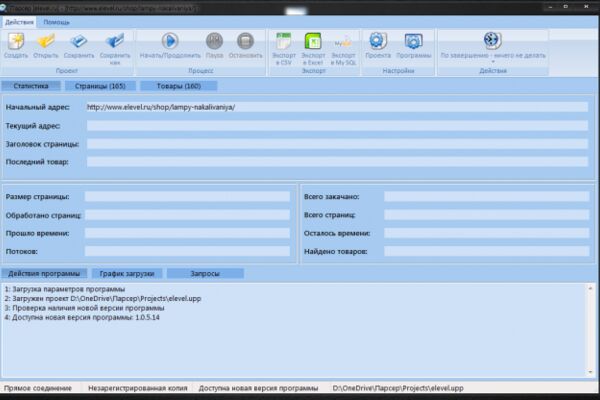Click the Текущий адрес field

pos(337,126)
